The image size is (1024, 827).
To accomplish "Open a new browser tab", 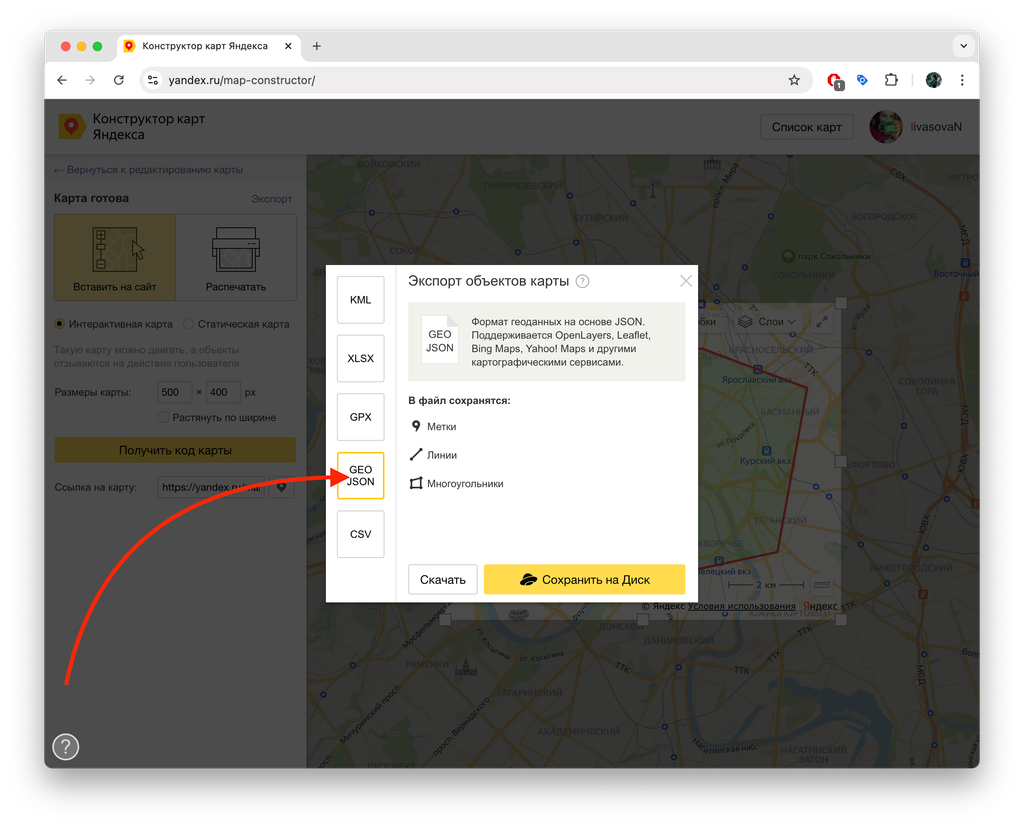I will point(317,46).
